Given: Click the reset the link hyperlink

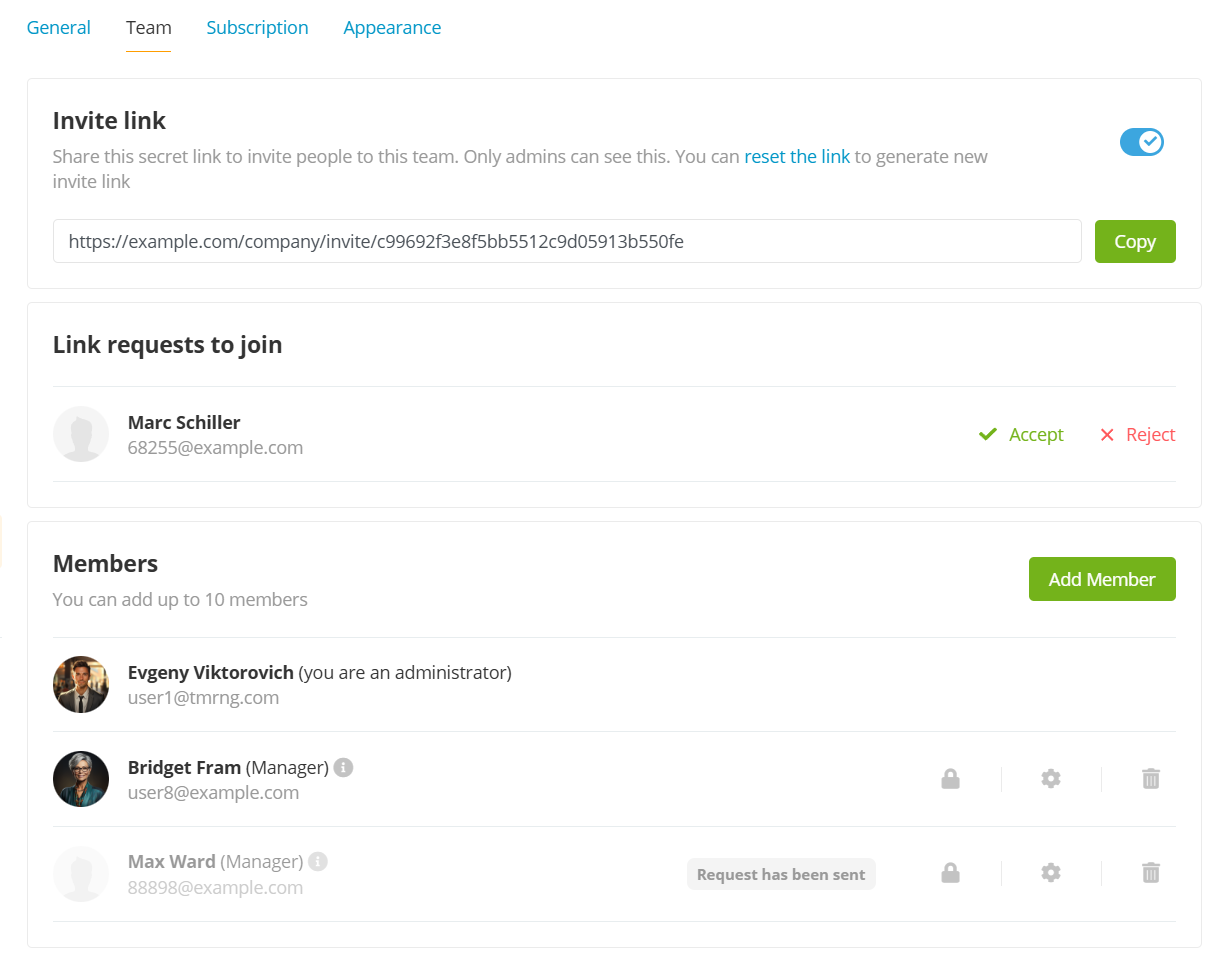Looking at the screenshot, I should [x=796, y=157].
